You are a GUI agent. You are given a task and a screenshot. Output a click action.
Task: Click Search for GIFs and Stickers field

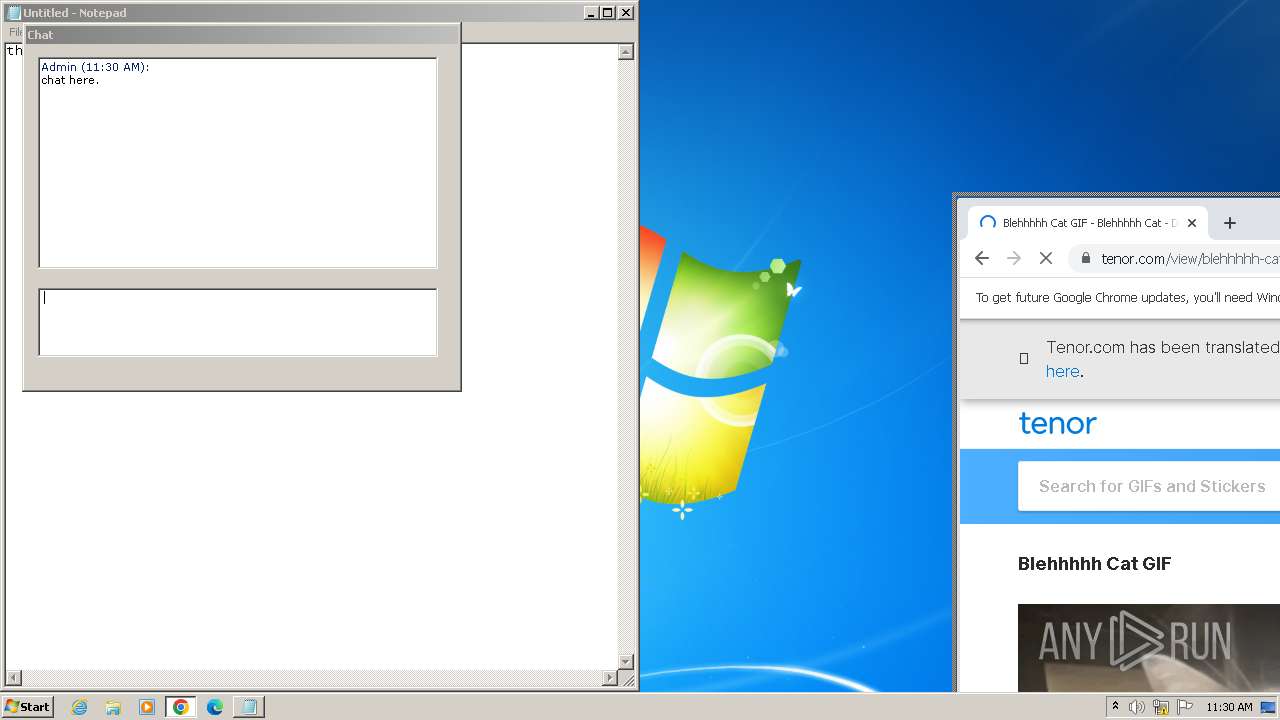click(1149, 486)
